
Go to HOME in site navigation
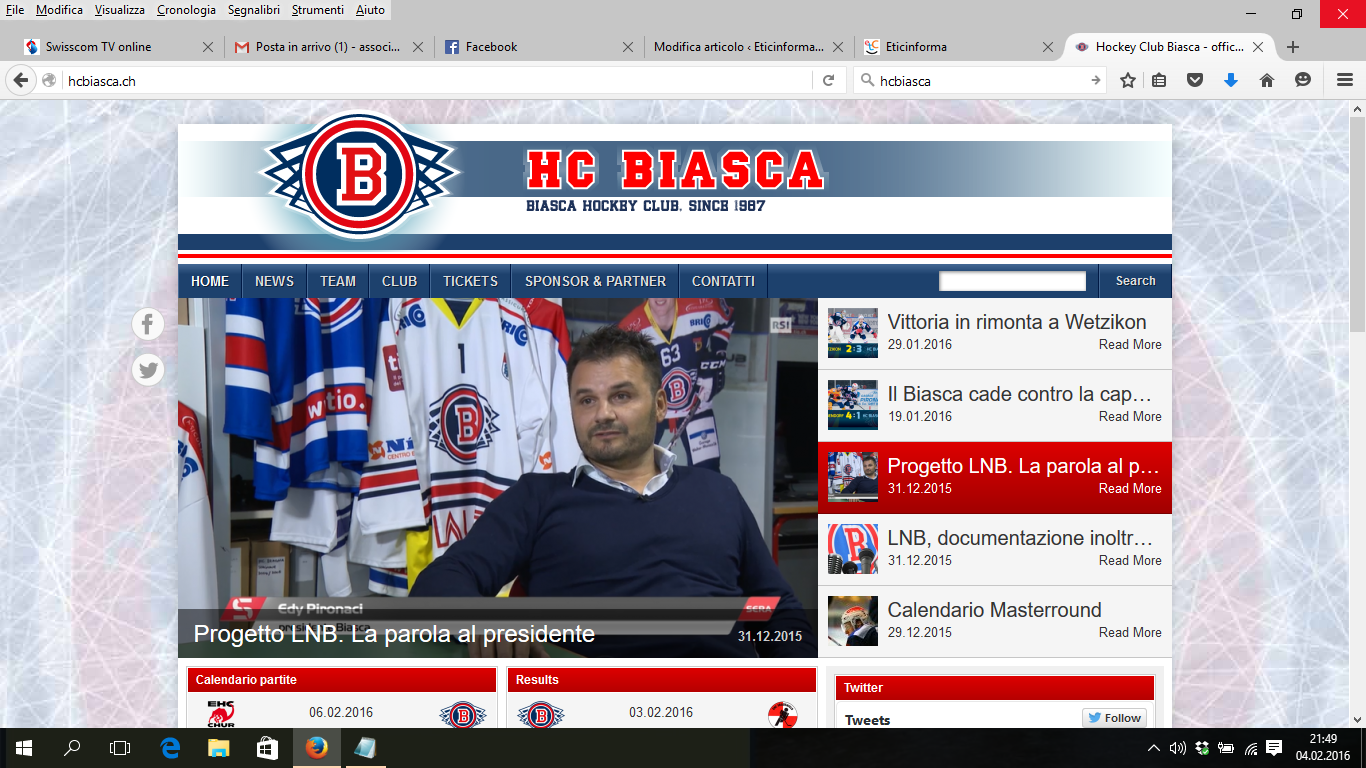pyautogui.click(x=210, y=281)
